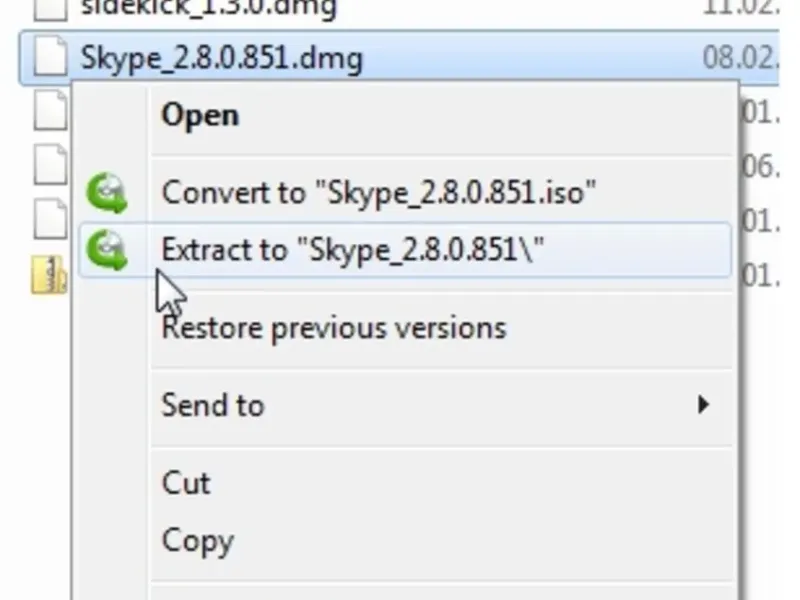800x600 pixels.
Task: Click Restore previous versions
Action: [x=334, y=328]
